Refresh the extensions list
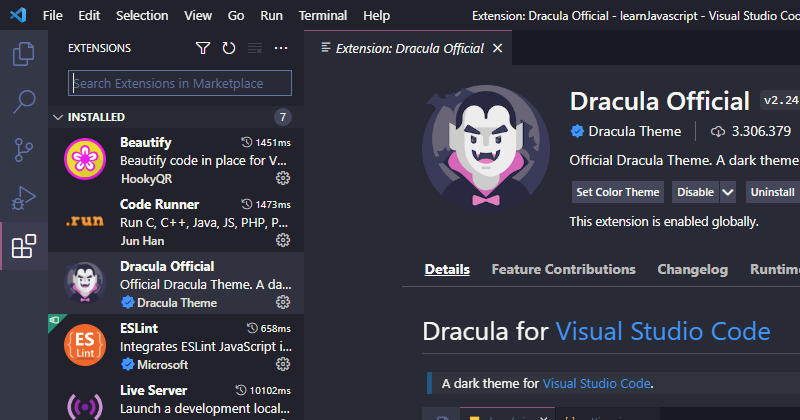 (x=229, y=48)
